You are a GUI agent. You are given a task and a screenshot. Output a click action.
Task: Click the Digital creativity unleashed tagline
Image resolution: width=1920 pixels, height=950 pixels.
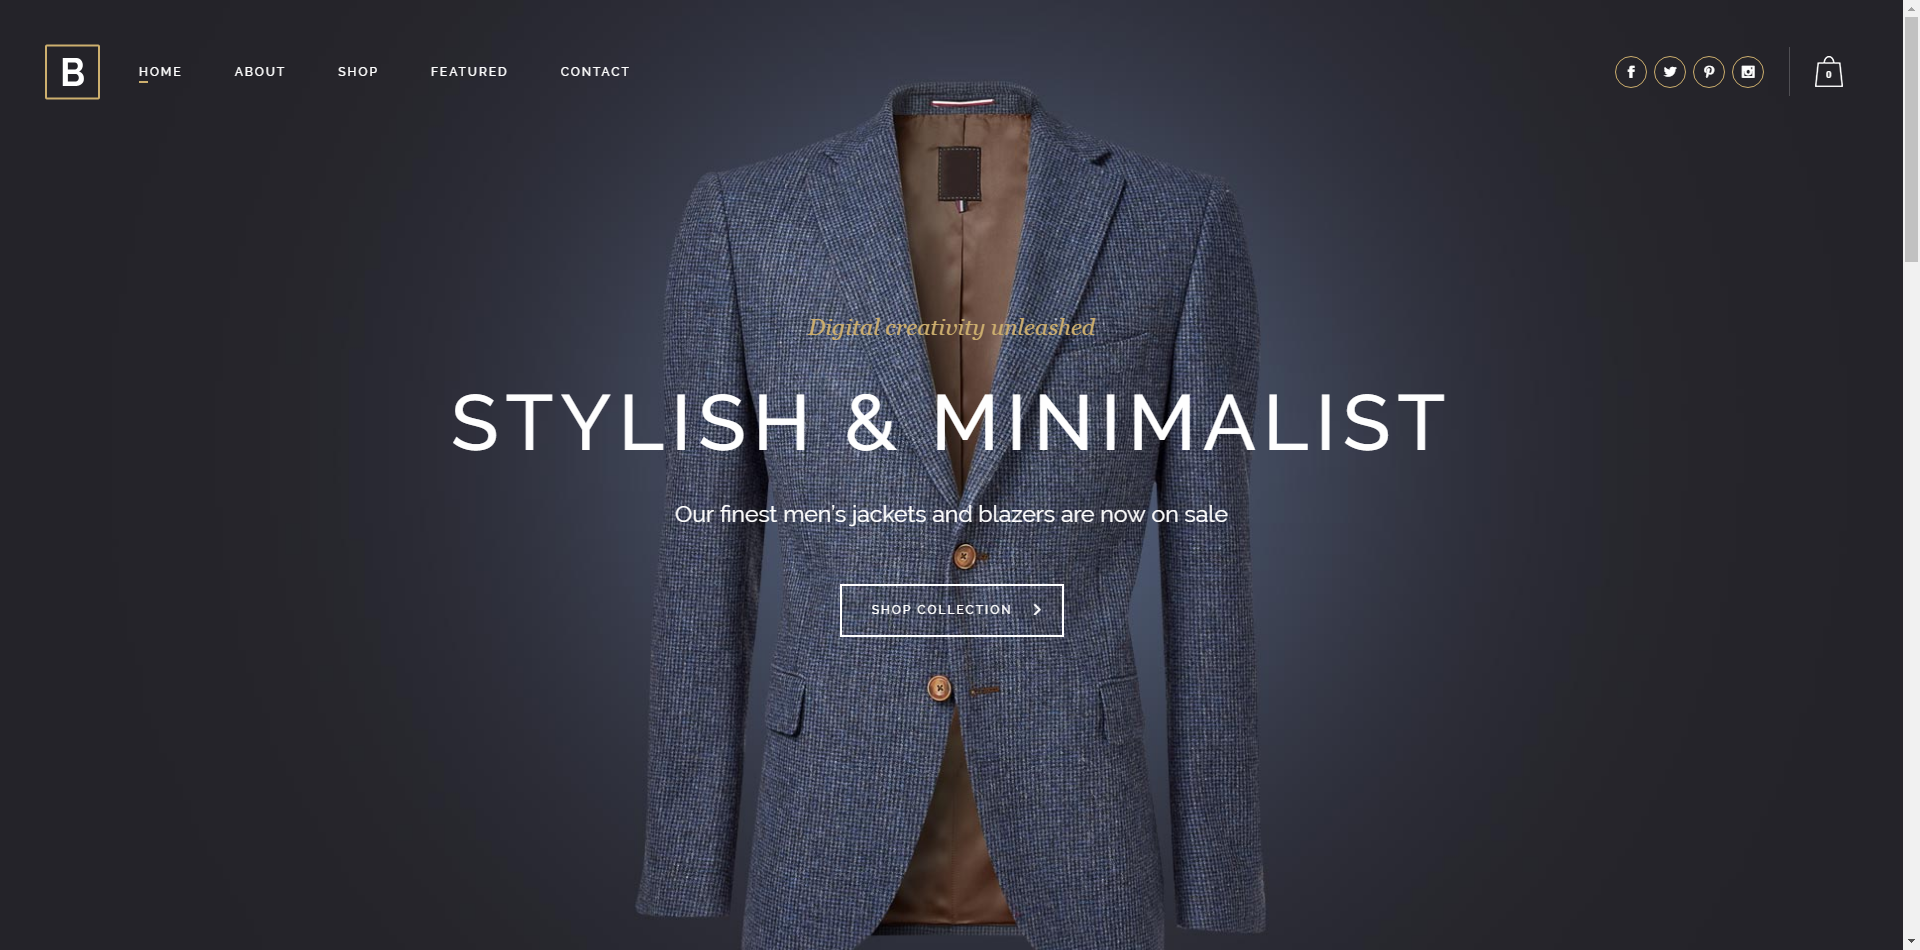tap(951, 328)
